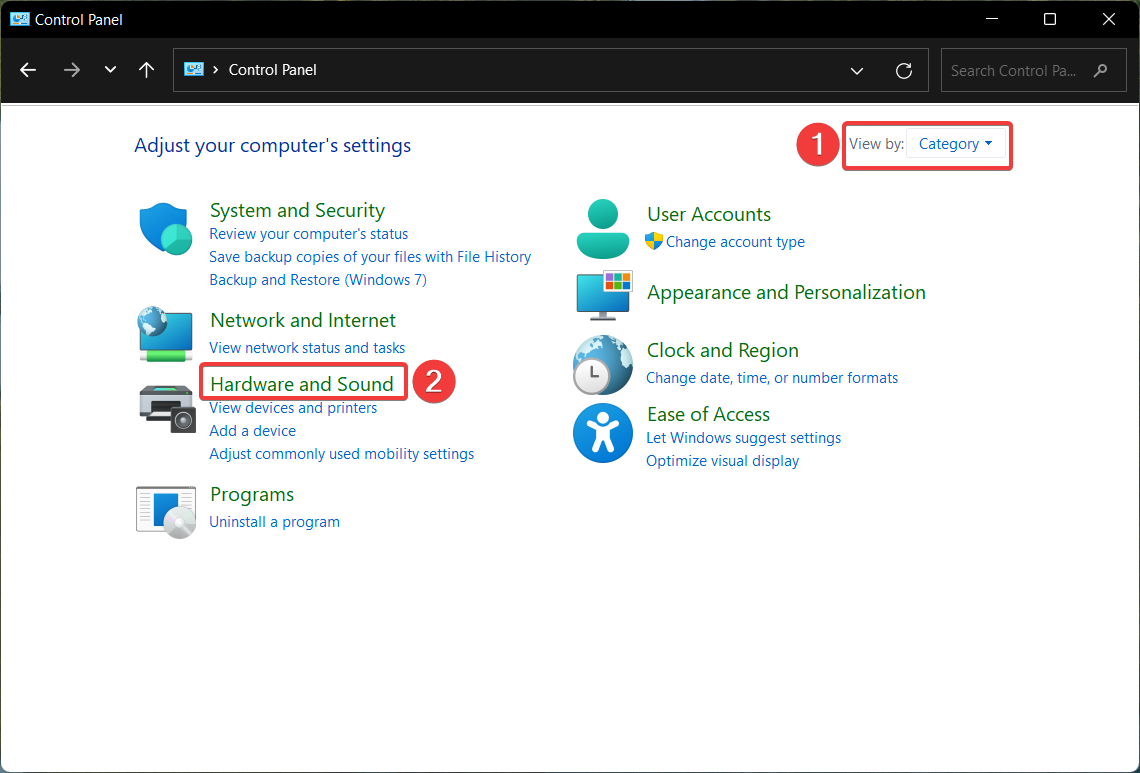Open Hardware and Sound category
This screenshot has width=1140, height=773.
coord(302,384)
